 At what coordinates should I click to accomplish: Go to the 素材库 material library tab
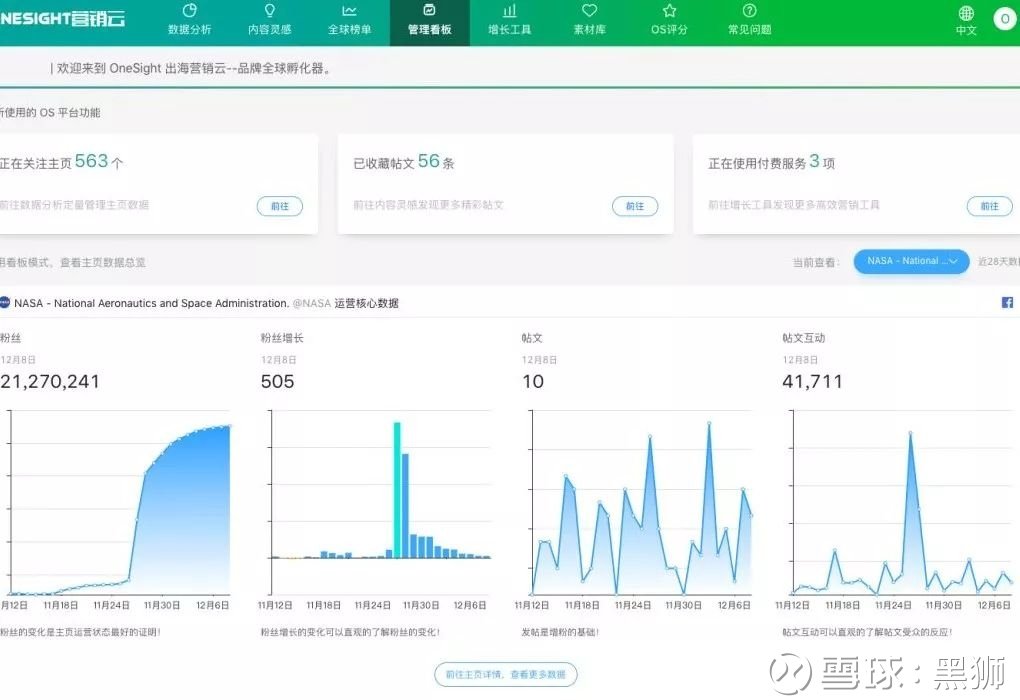[x=589, y=21]
